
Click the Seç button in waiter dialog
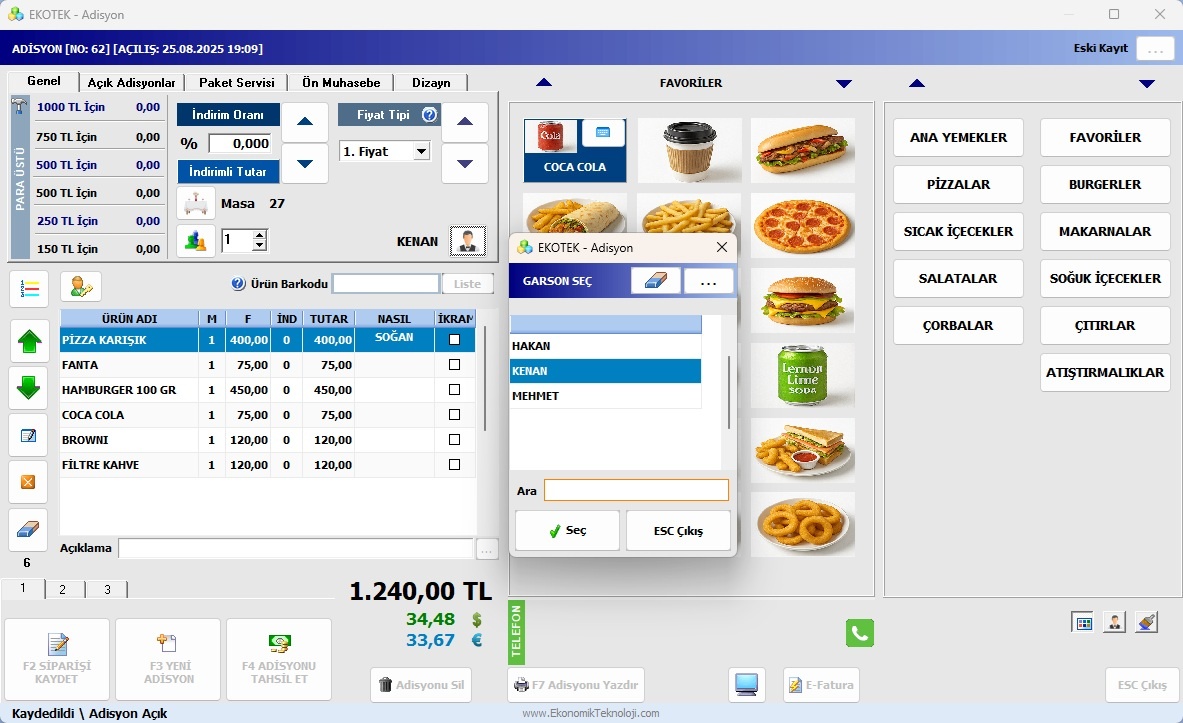(567, 531)
